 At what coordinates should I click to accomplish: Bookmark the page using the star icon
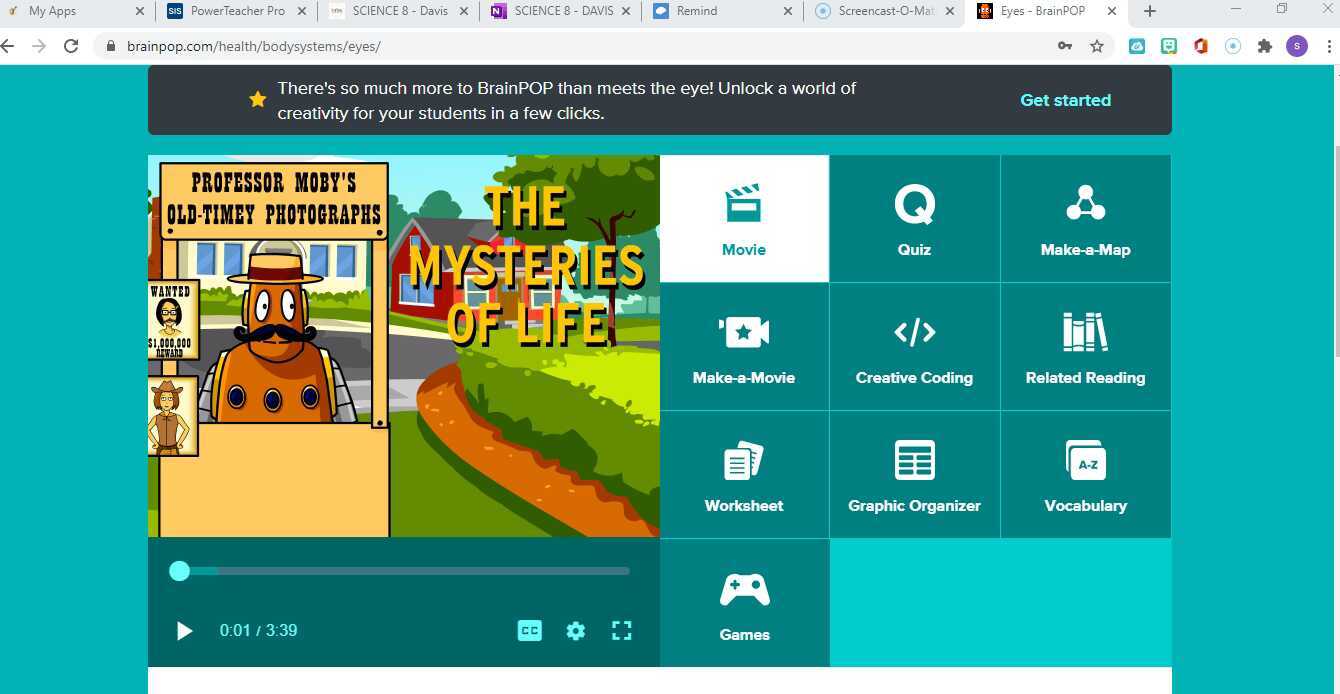point(1097,46)
